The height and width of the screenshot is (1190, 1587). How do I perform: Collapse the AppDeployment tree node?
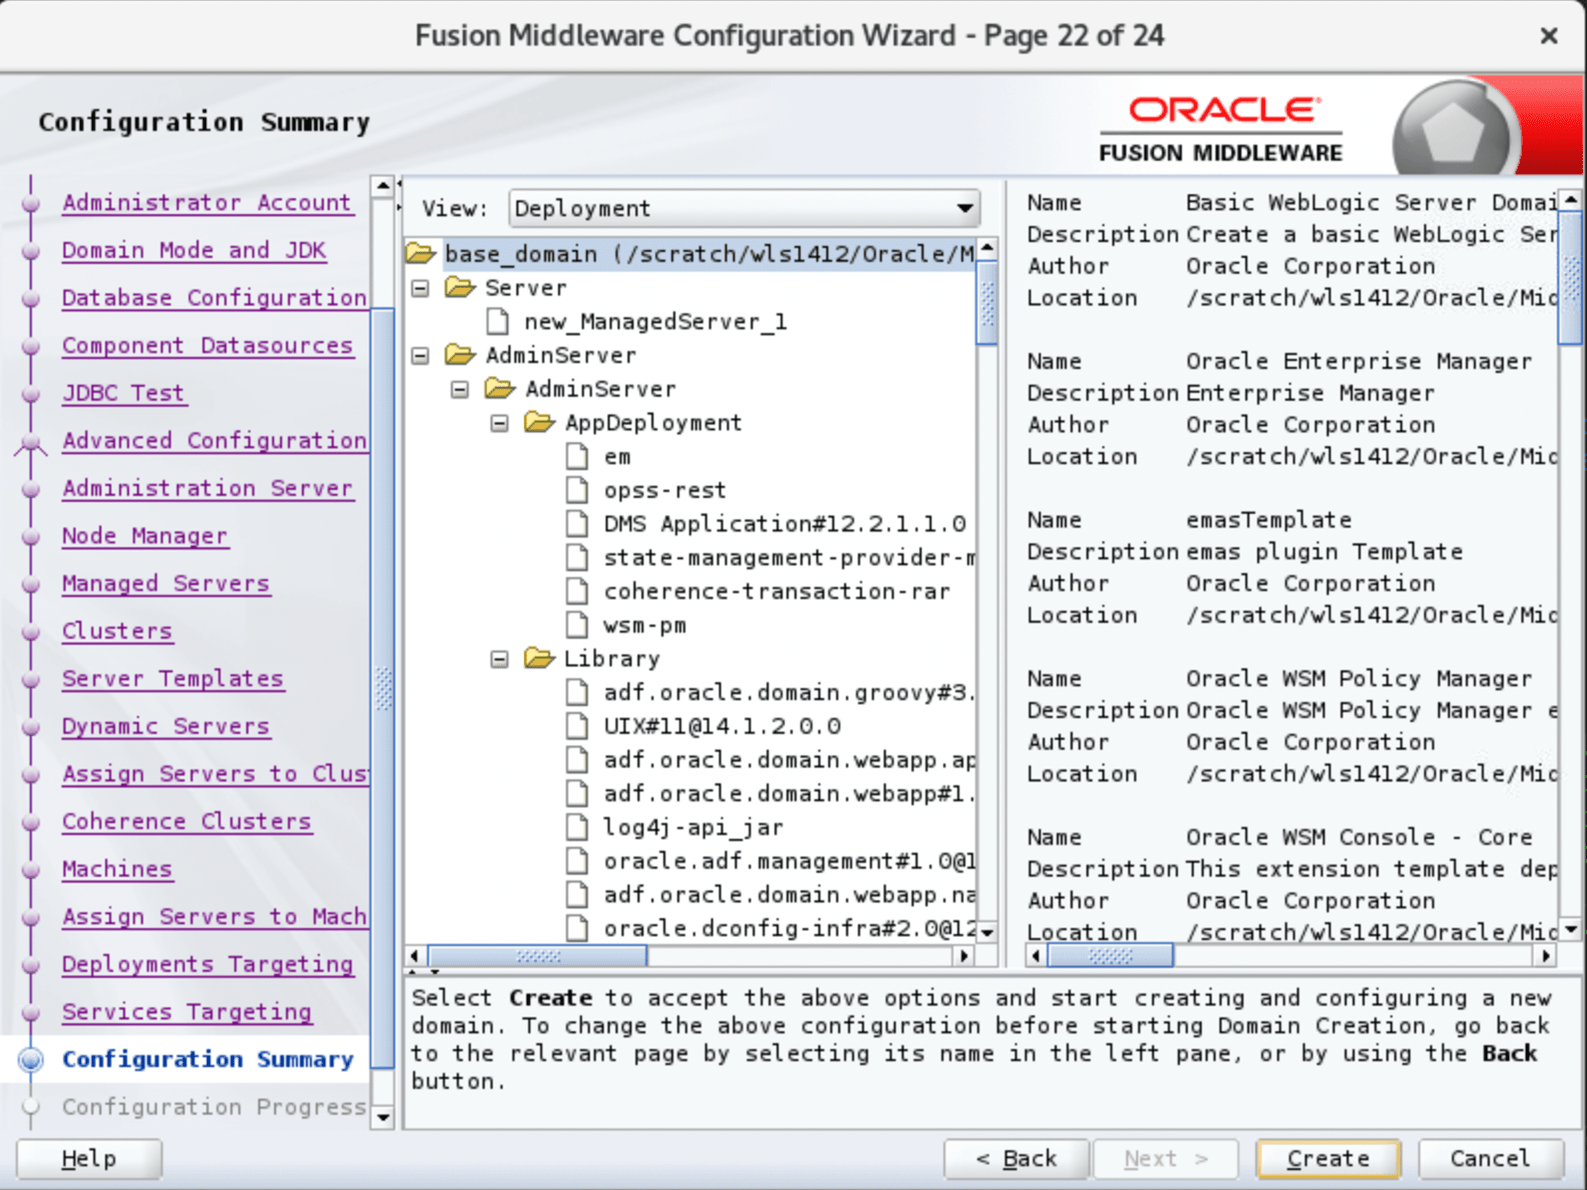[x=499, y=423]
